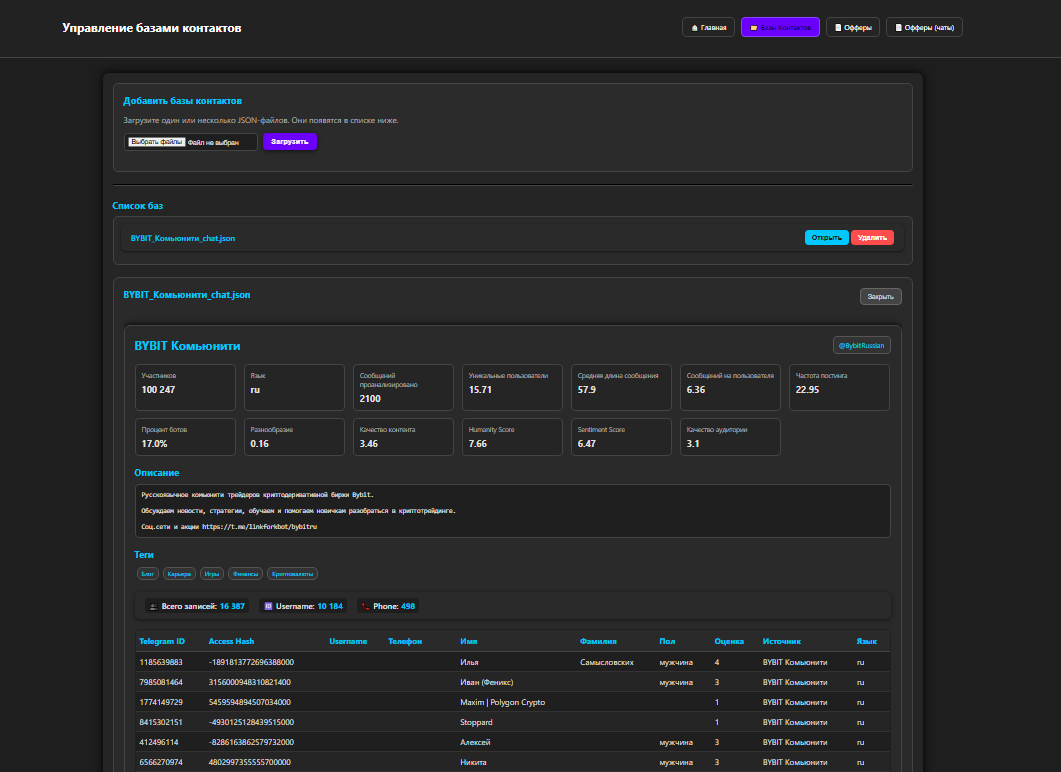Click the people icon beside Всего записей
Screen dimensions: 1061x772
[152, 606]
